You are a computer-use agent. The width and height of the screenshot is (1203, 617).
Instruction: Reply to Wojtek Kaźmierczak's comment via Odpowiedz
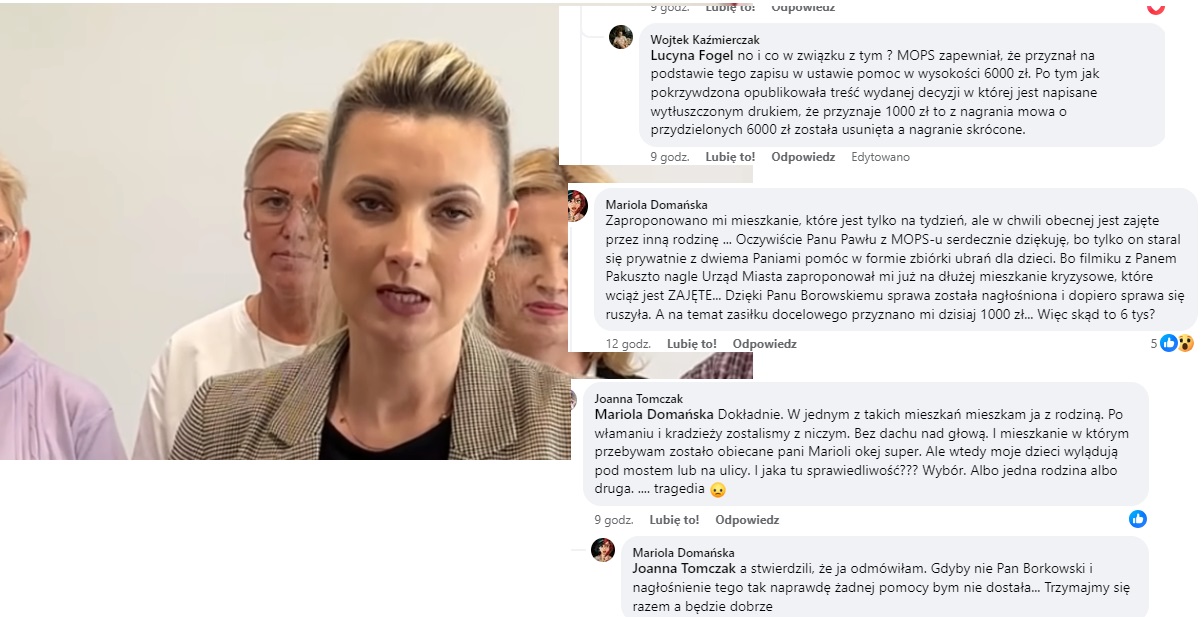point(803,157)
